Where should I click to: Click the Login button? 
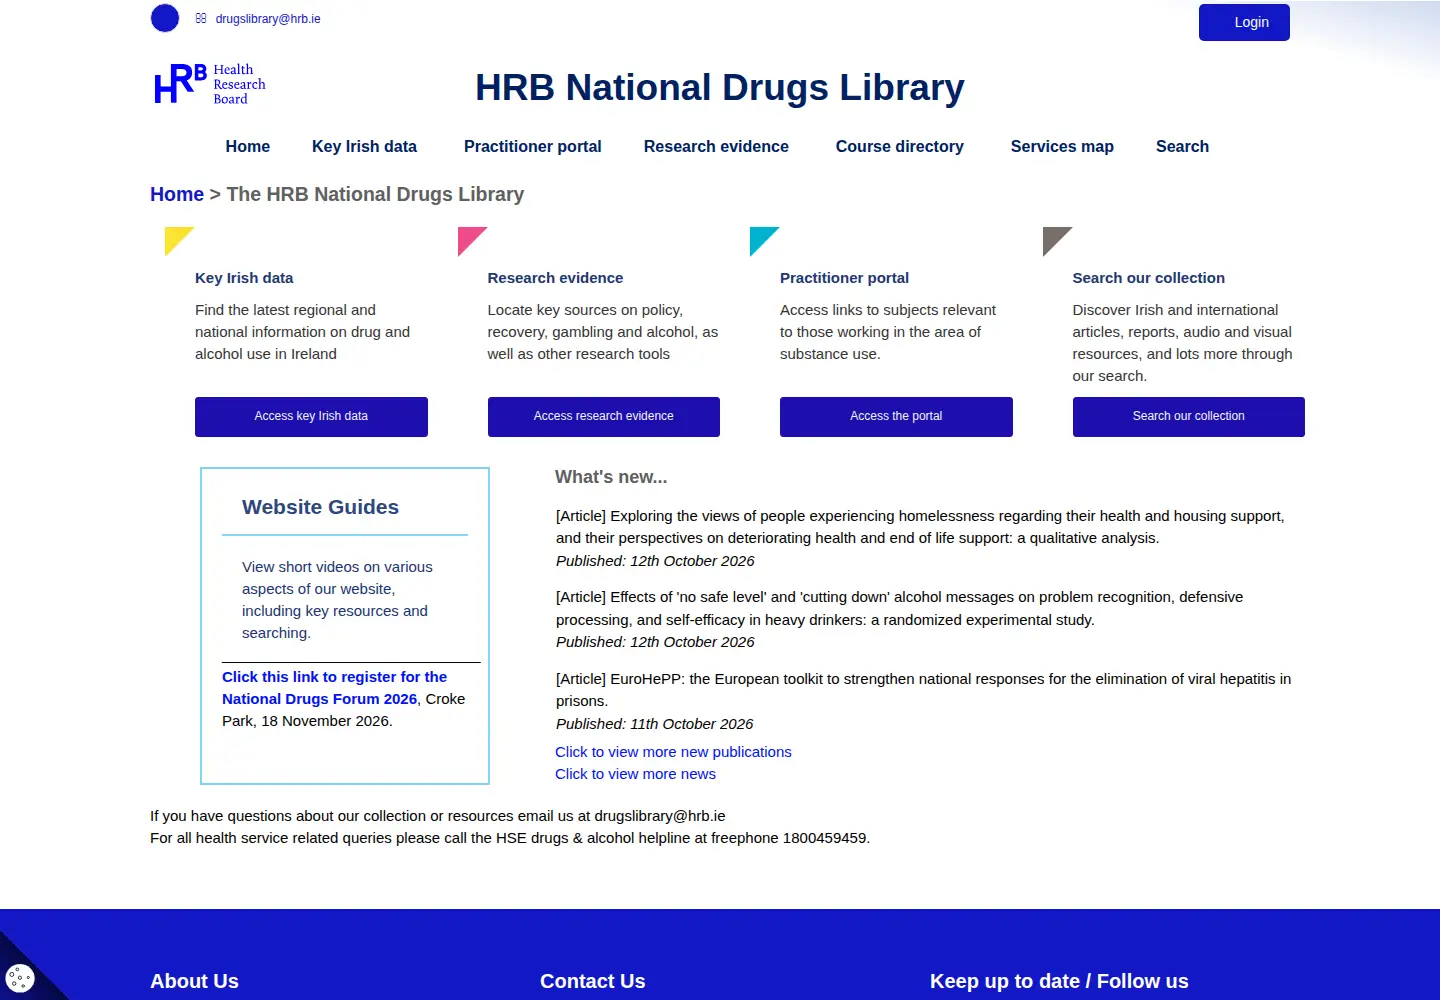[1244, 22]
